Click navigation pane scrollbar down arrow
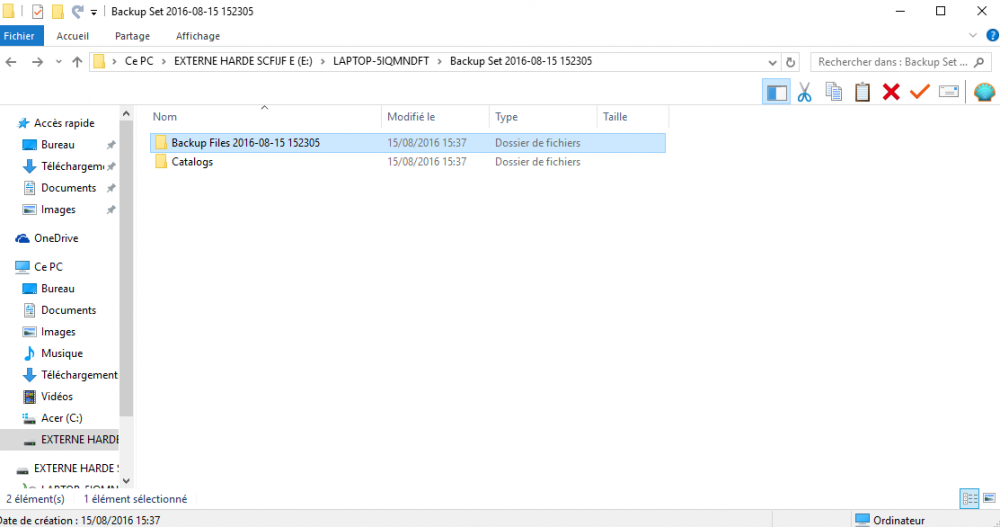 [x=126, y=481]
